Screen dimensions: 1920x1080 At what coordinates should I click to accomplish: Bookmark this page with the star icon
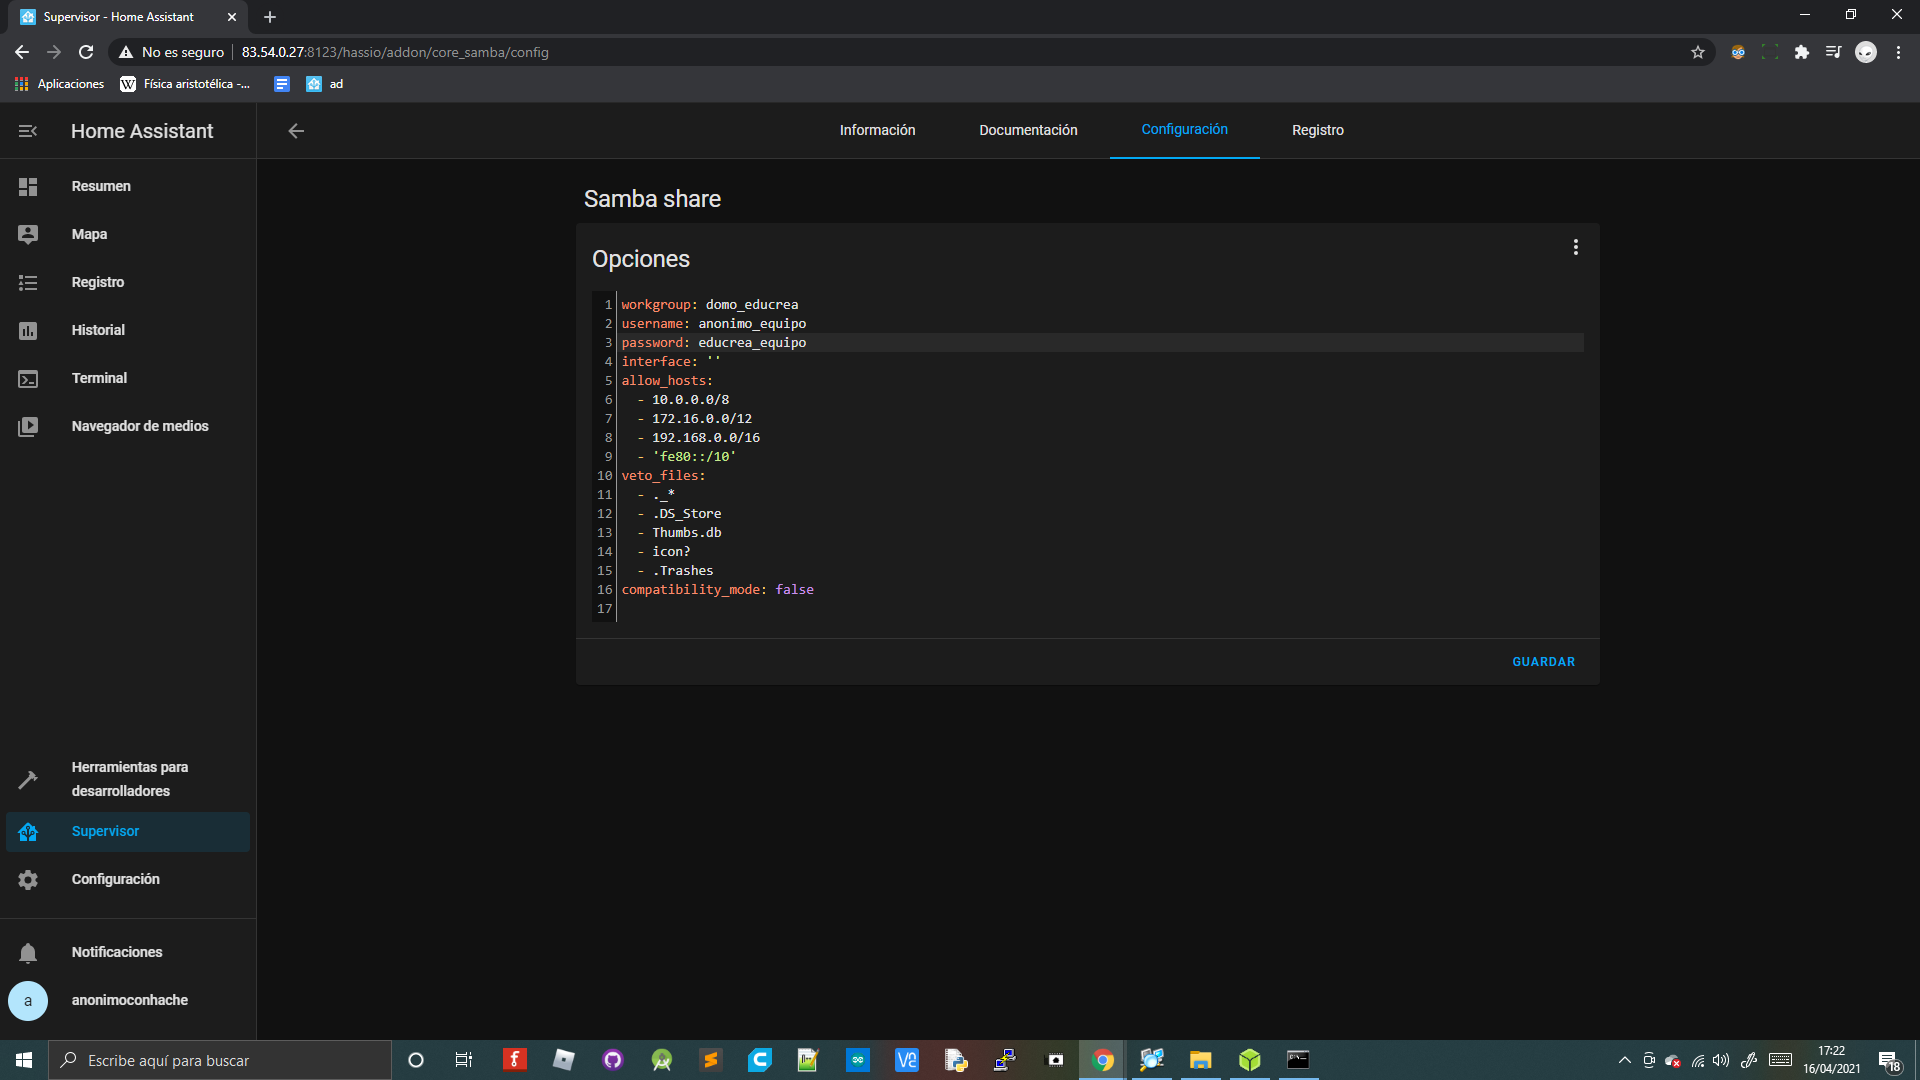coord(1697,52)
